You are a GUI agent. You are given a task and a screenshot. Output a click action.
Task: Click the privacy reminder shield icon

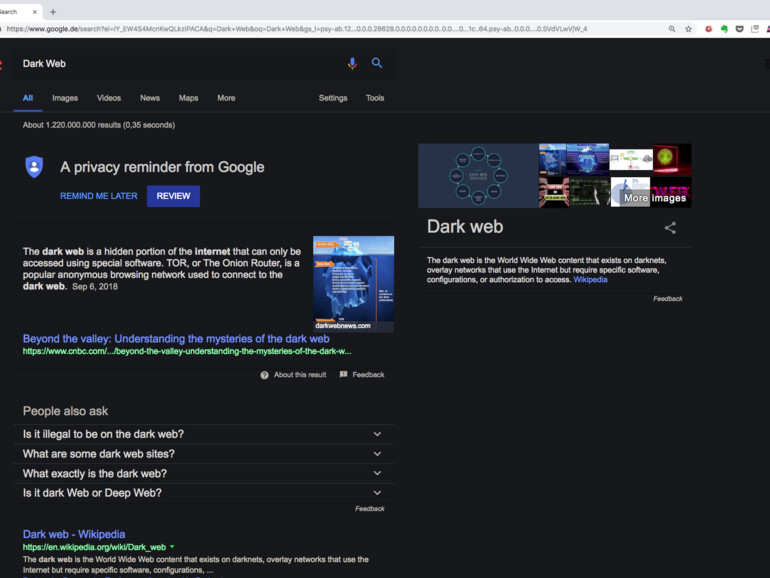[x=34, y=167]
